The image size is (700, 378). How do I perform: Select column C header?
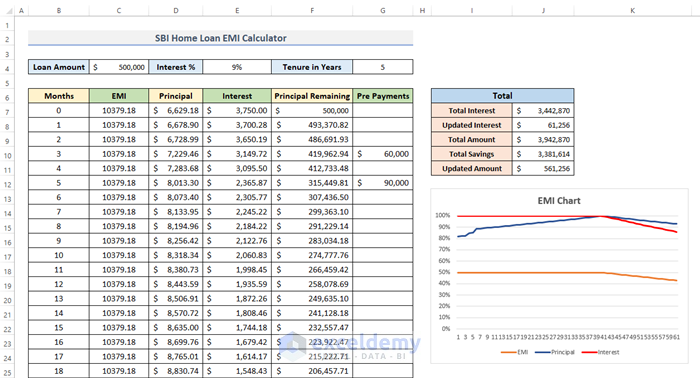tap(119, 10)
